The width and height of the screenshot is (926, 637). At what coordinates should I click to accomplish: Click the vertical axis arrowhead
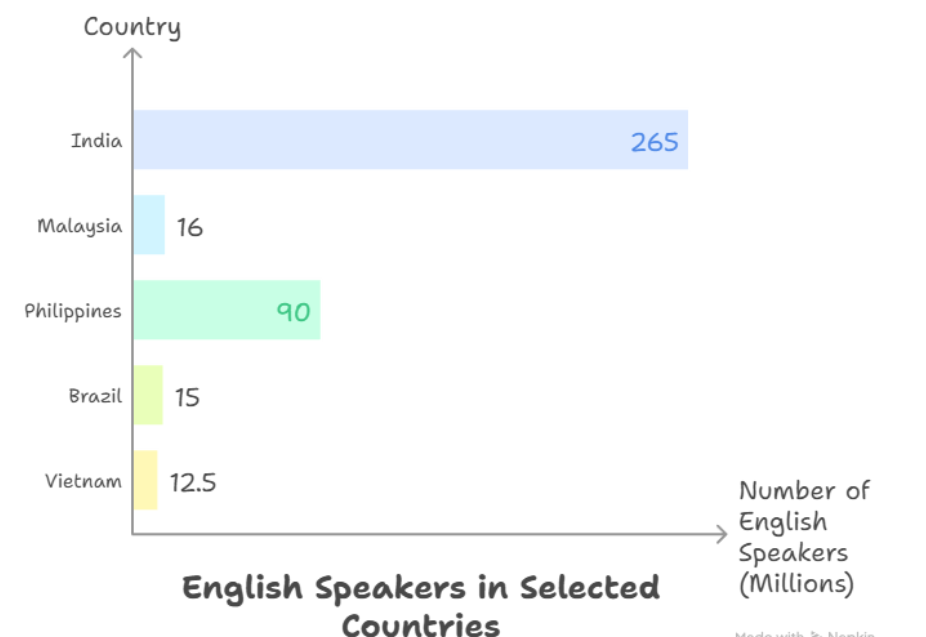pos(132,50)
